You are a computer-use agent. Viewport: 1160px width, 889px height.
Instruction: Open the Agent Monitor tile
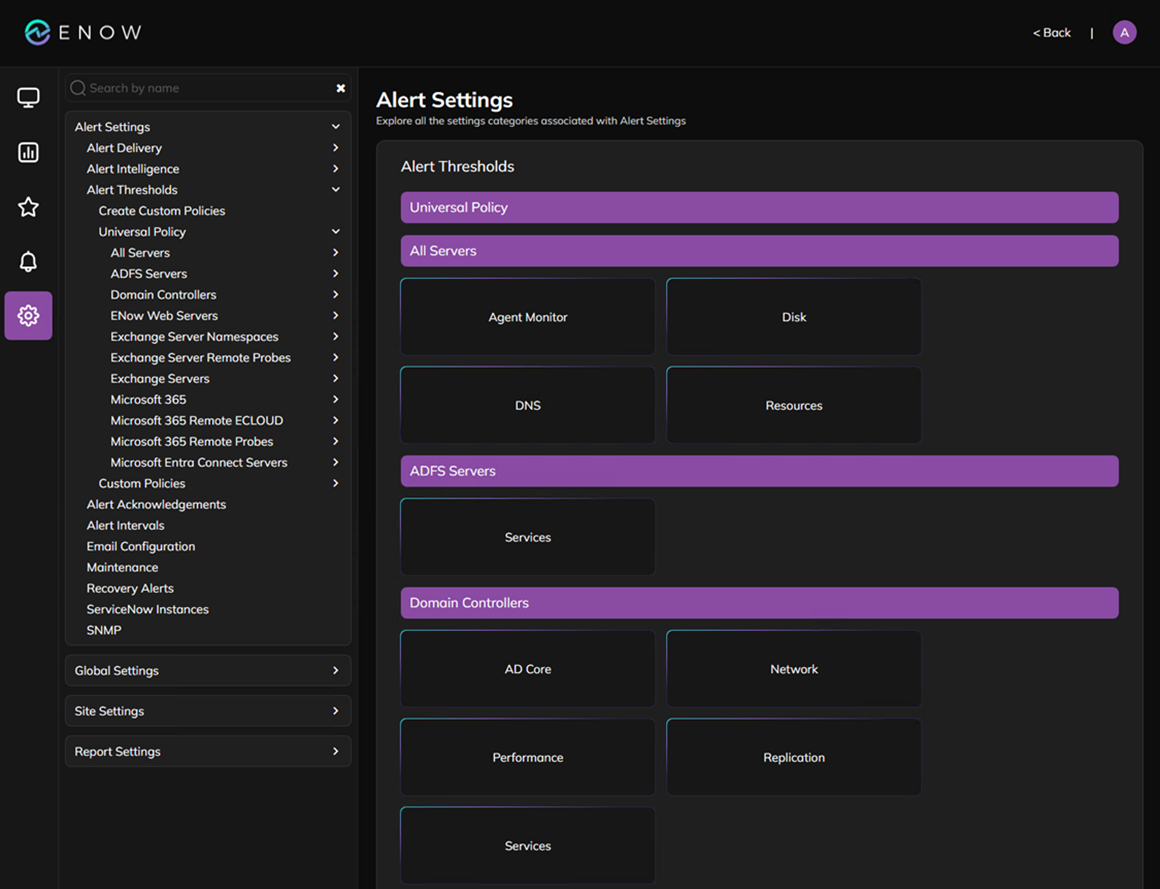point(527,317)
